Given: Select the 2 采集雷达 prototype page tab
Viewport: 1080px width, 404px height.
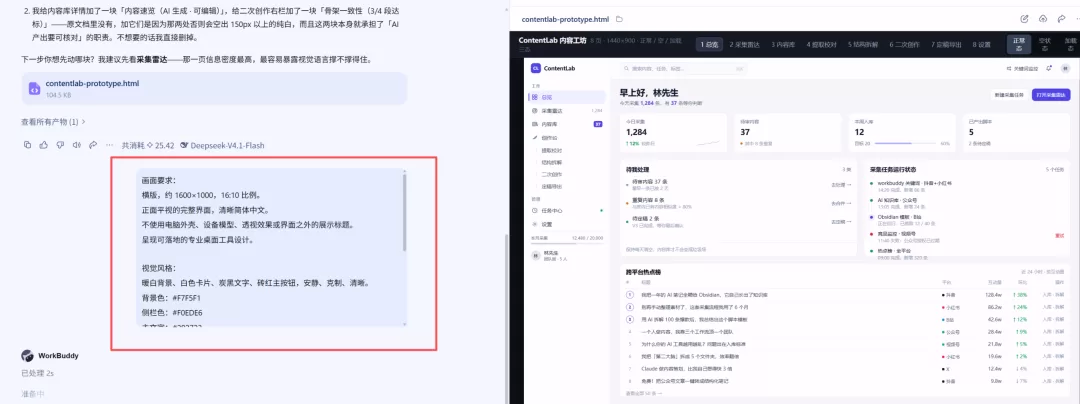Looking at the screenshot, I should coord(745,44).
